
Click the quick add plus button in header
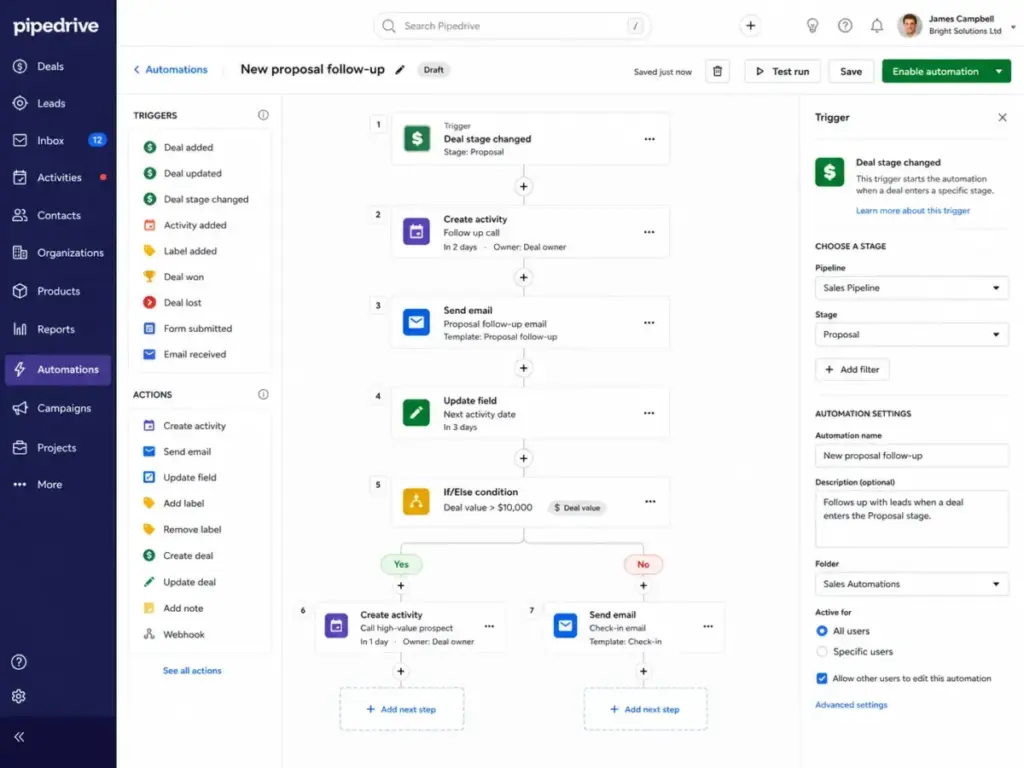(x=750, y=25)
